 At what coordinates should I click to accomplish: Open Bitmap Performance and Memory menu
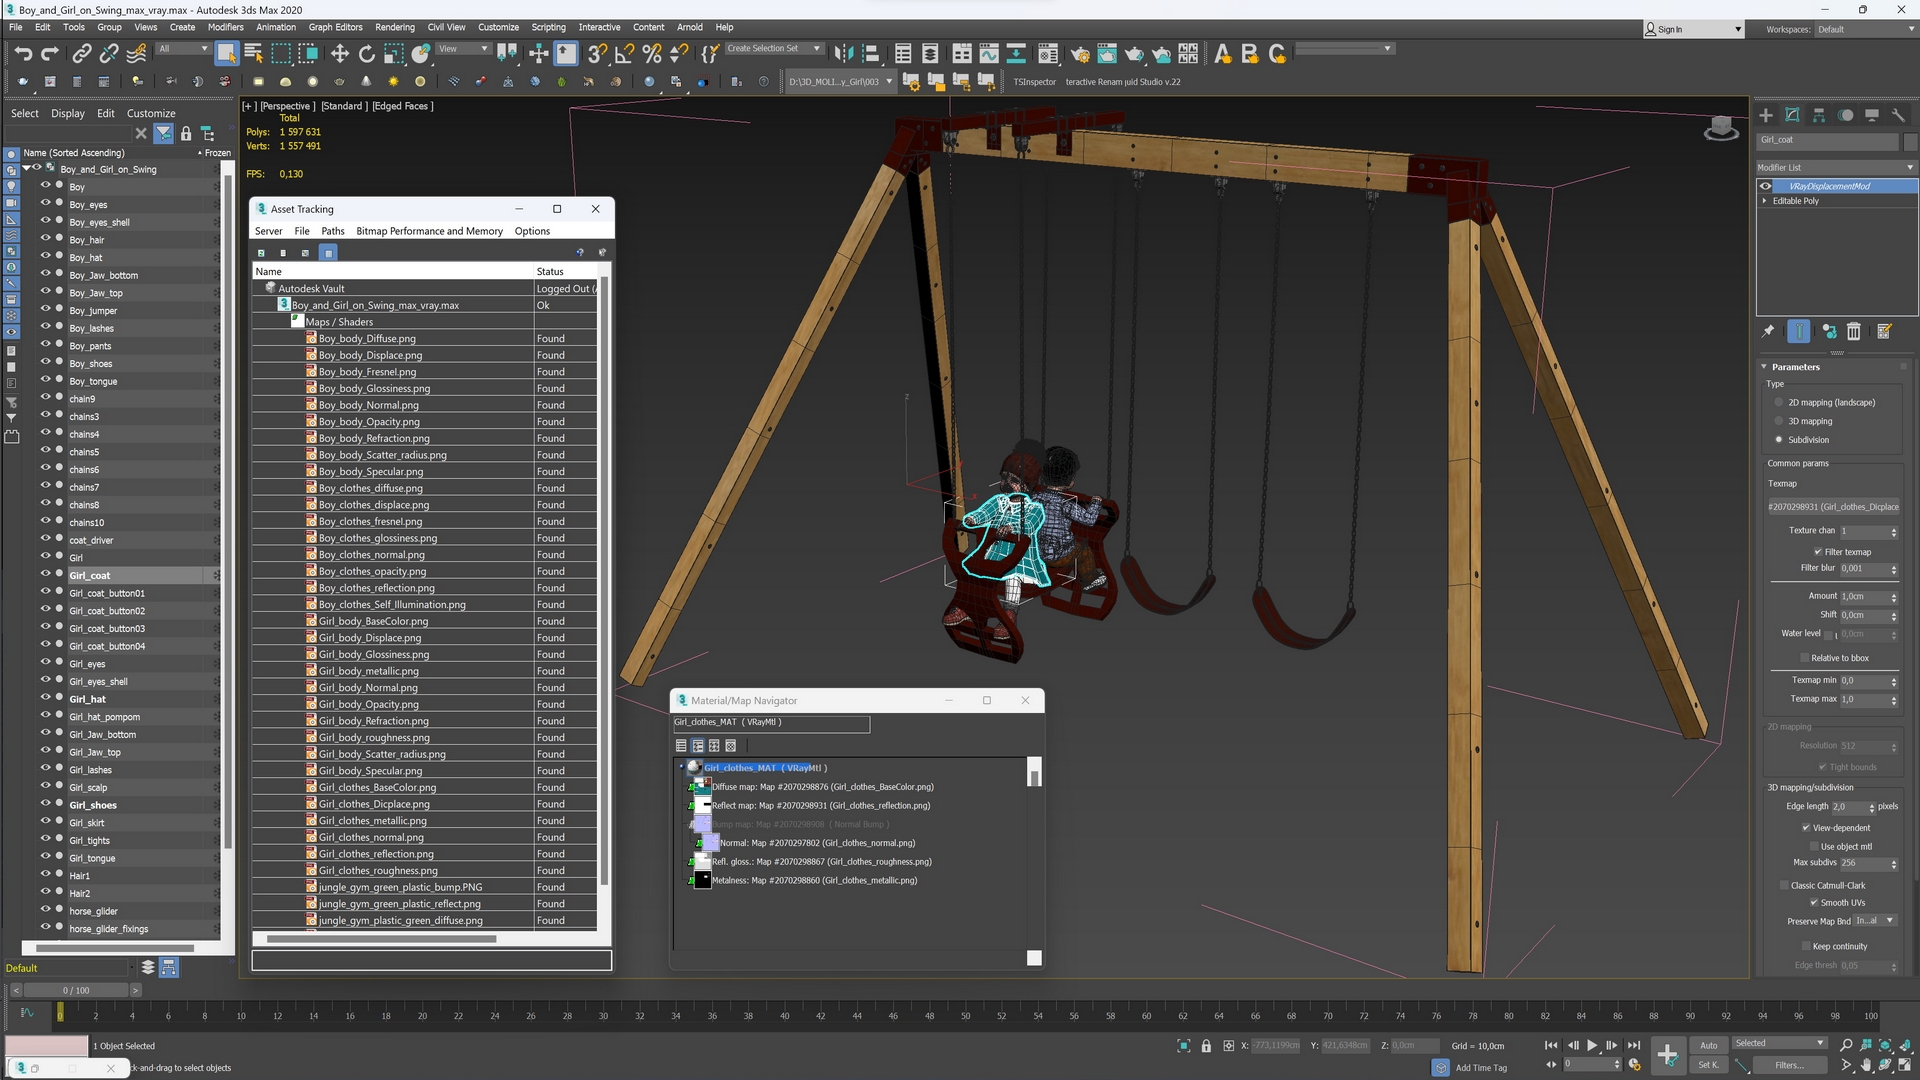(429, 231)
